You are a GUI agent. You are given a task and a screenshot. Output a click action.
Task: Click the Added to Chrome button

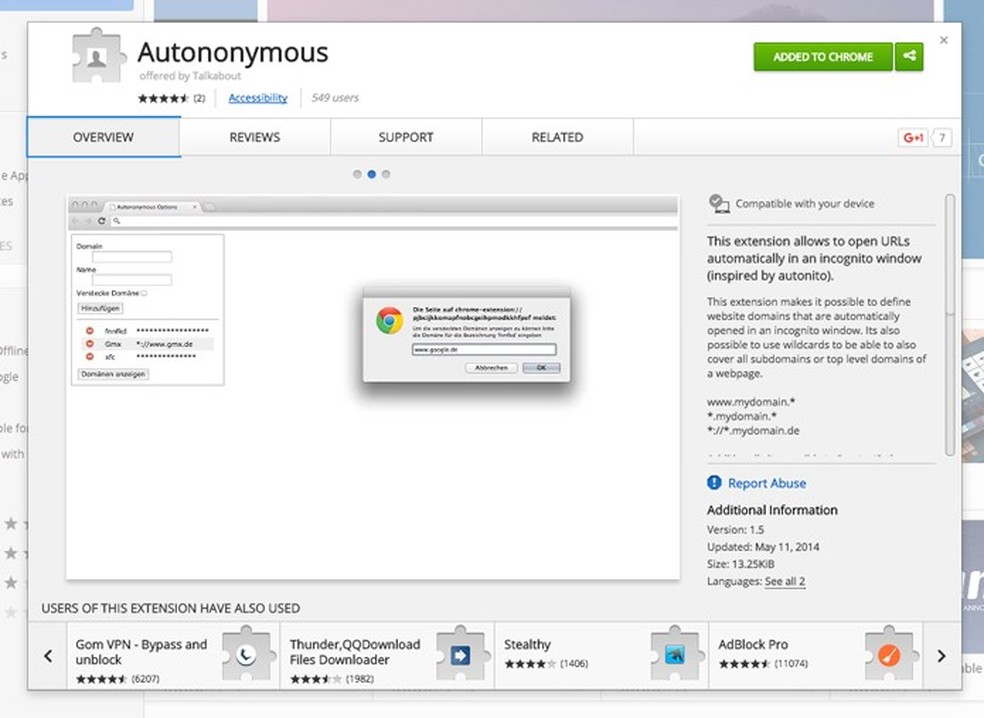[822, 57]
